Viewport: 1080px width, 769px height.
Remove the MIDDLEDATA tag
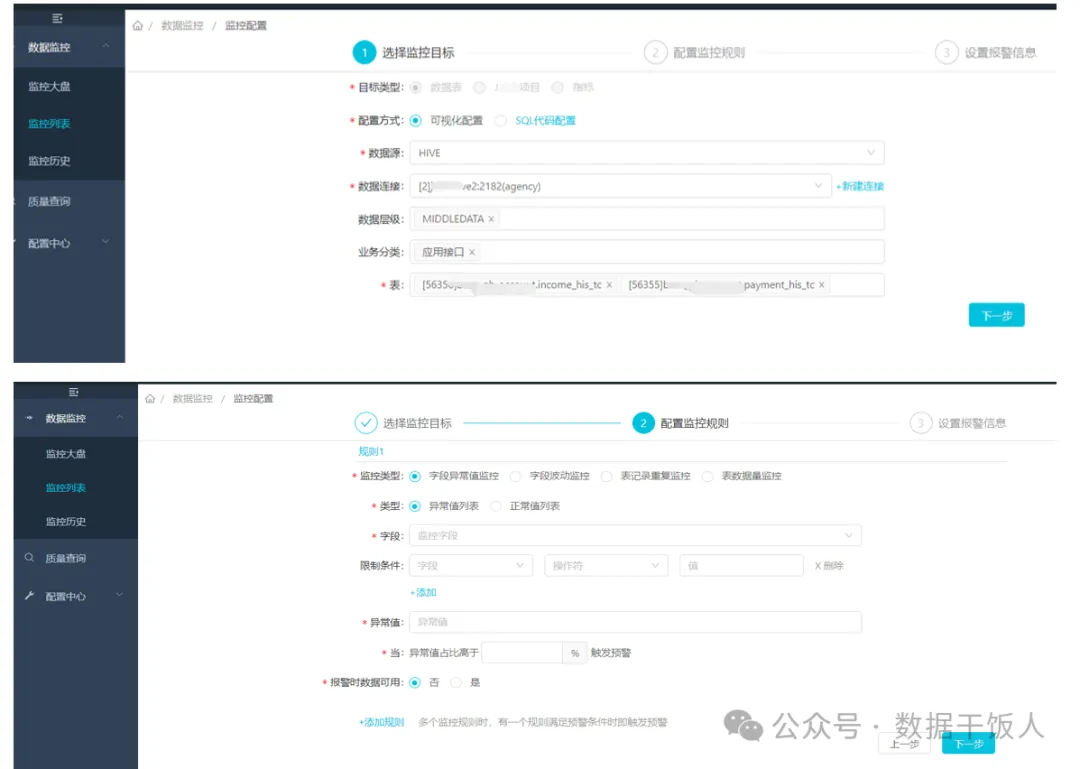click(x=491, y=219)
